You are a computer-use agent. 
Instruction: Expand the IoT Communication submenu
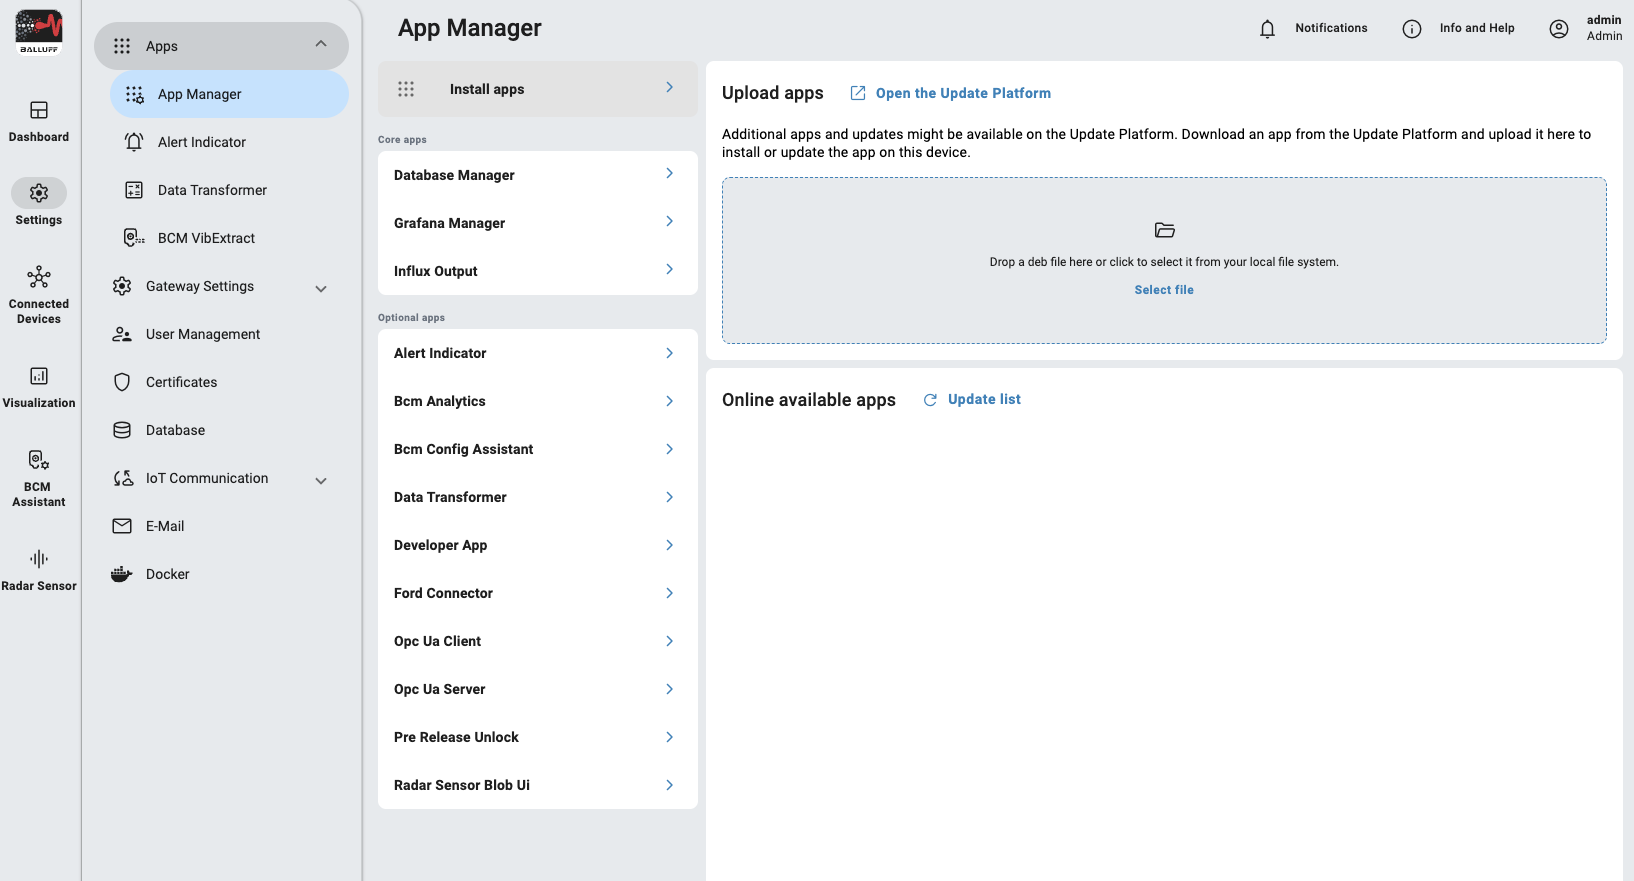(x=321, y=480)
